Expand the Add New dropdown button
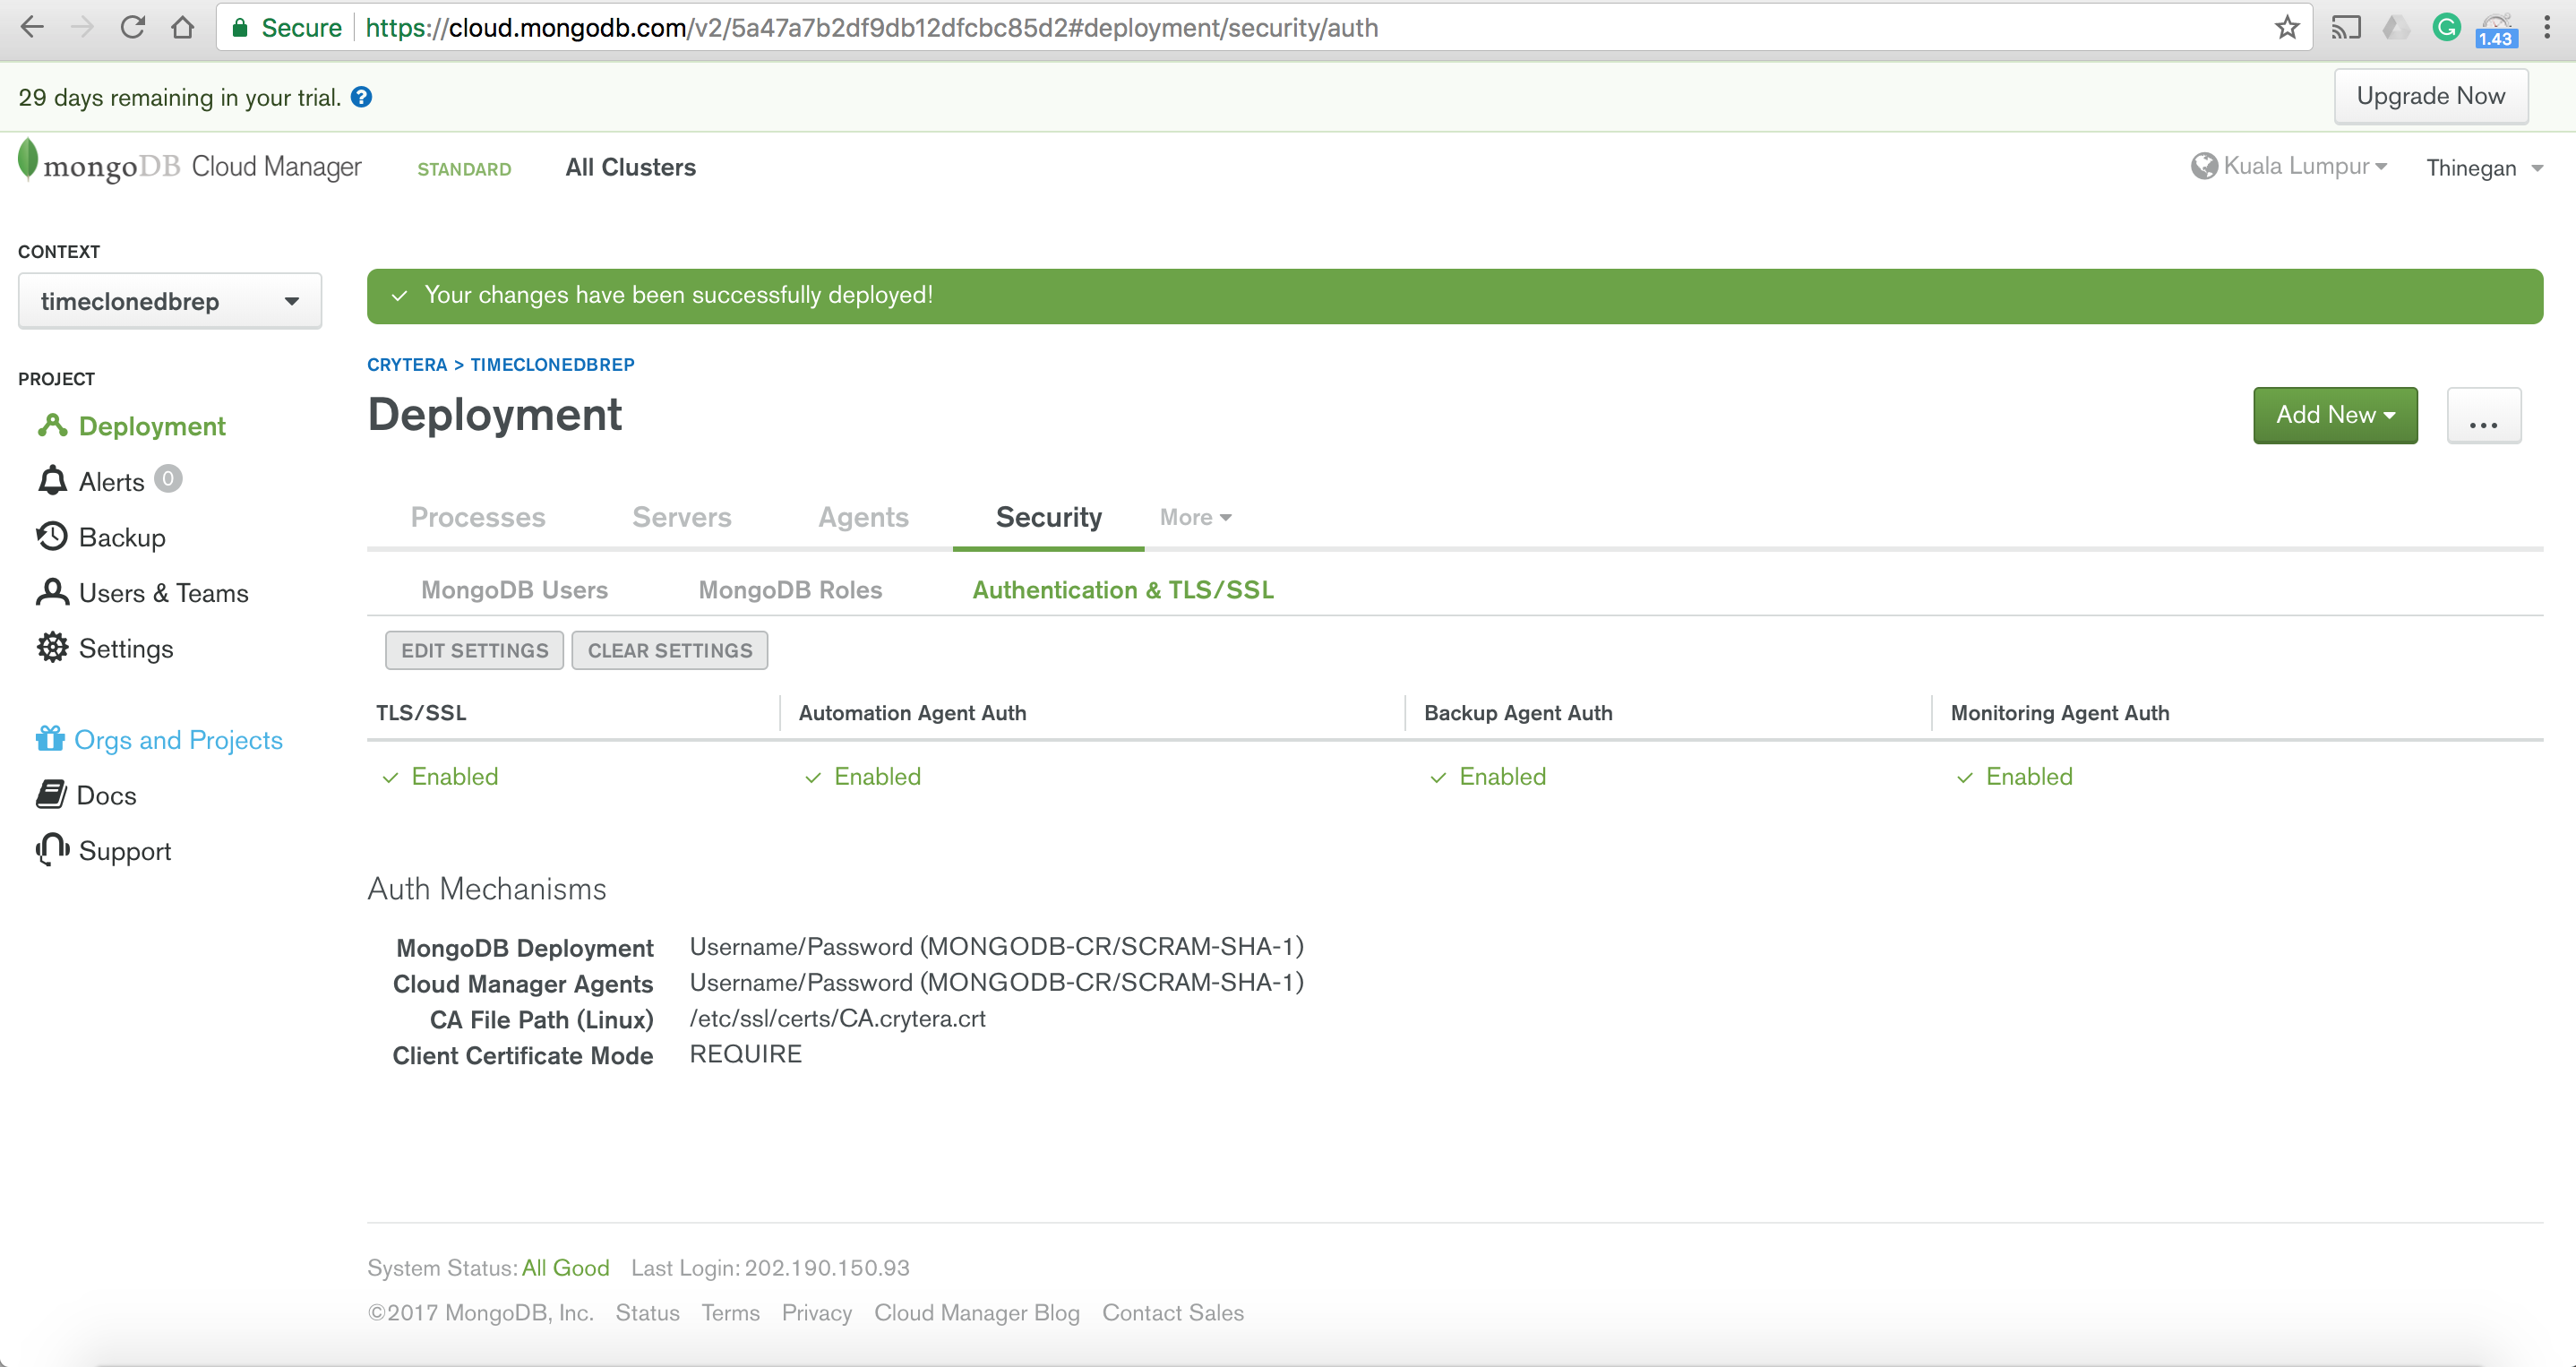The height and width of the screenshot is (1367, 2576). 2335,415
